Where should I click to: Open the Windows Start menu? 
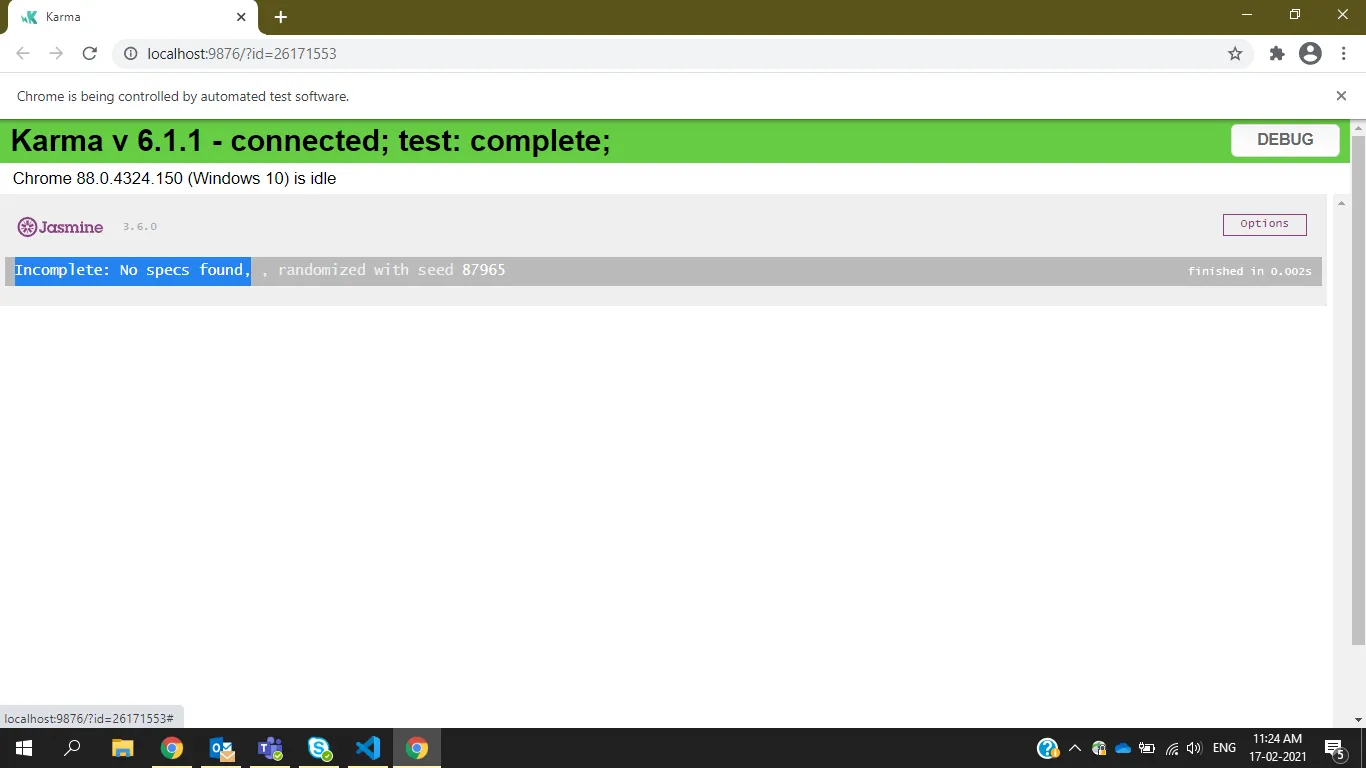24,748
